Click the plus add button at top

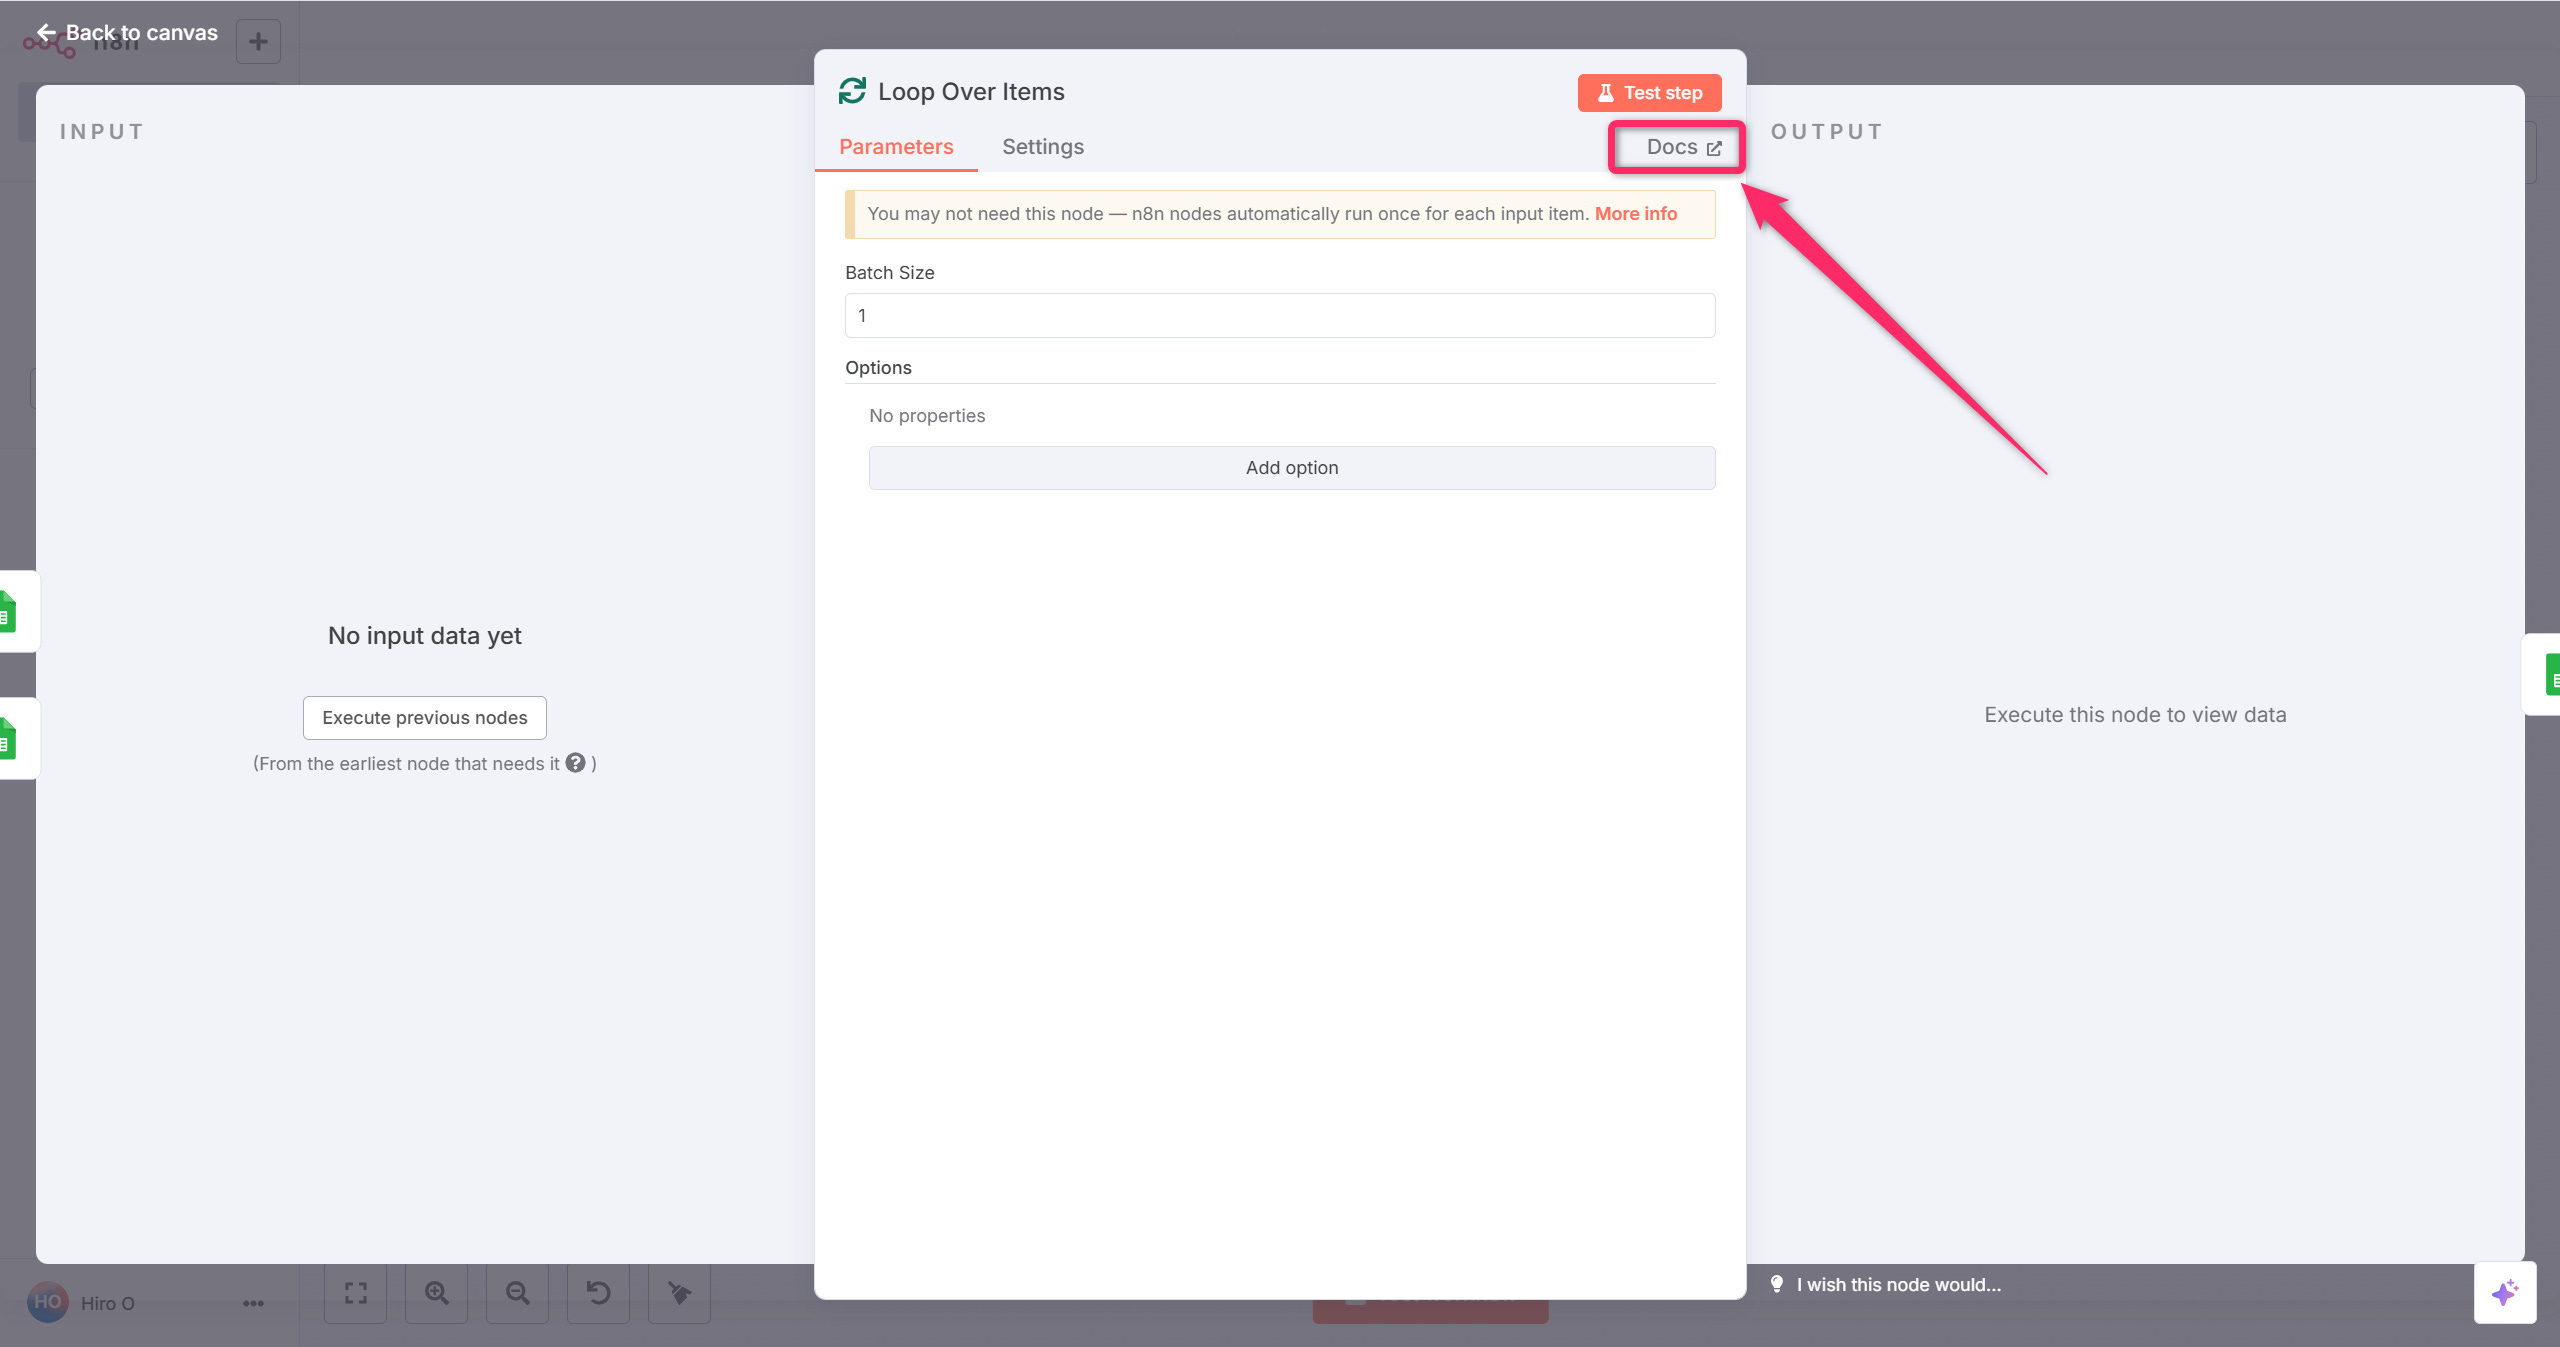pyautogui.click(x=258, y=41)
